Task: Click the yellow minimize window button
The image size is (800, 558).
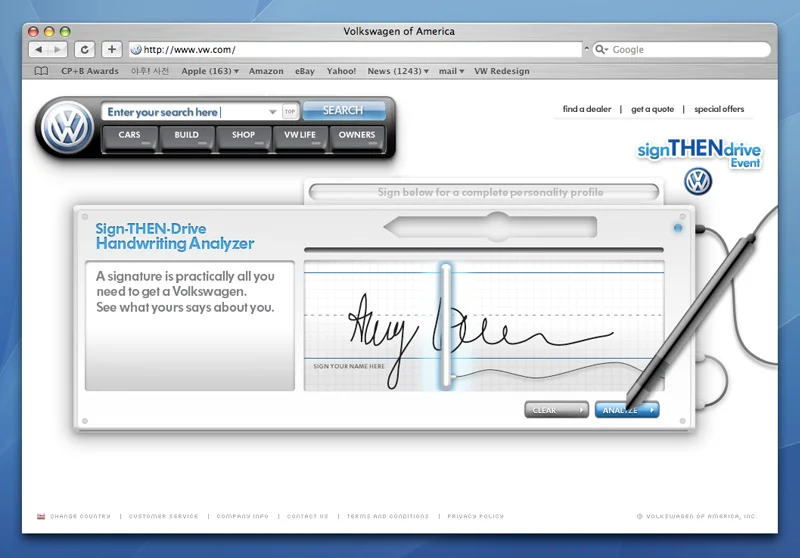Action: point(49,32)
